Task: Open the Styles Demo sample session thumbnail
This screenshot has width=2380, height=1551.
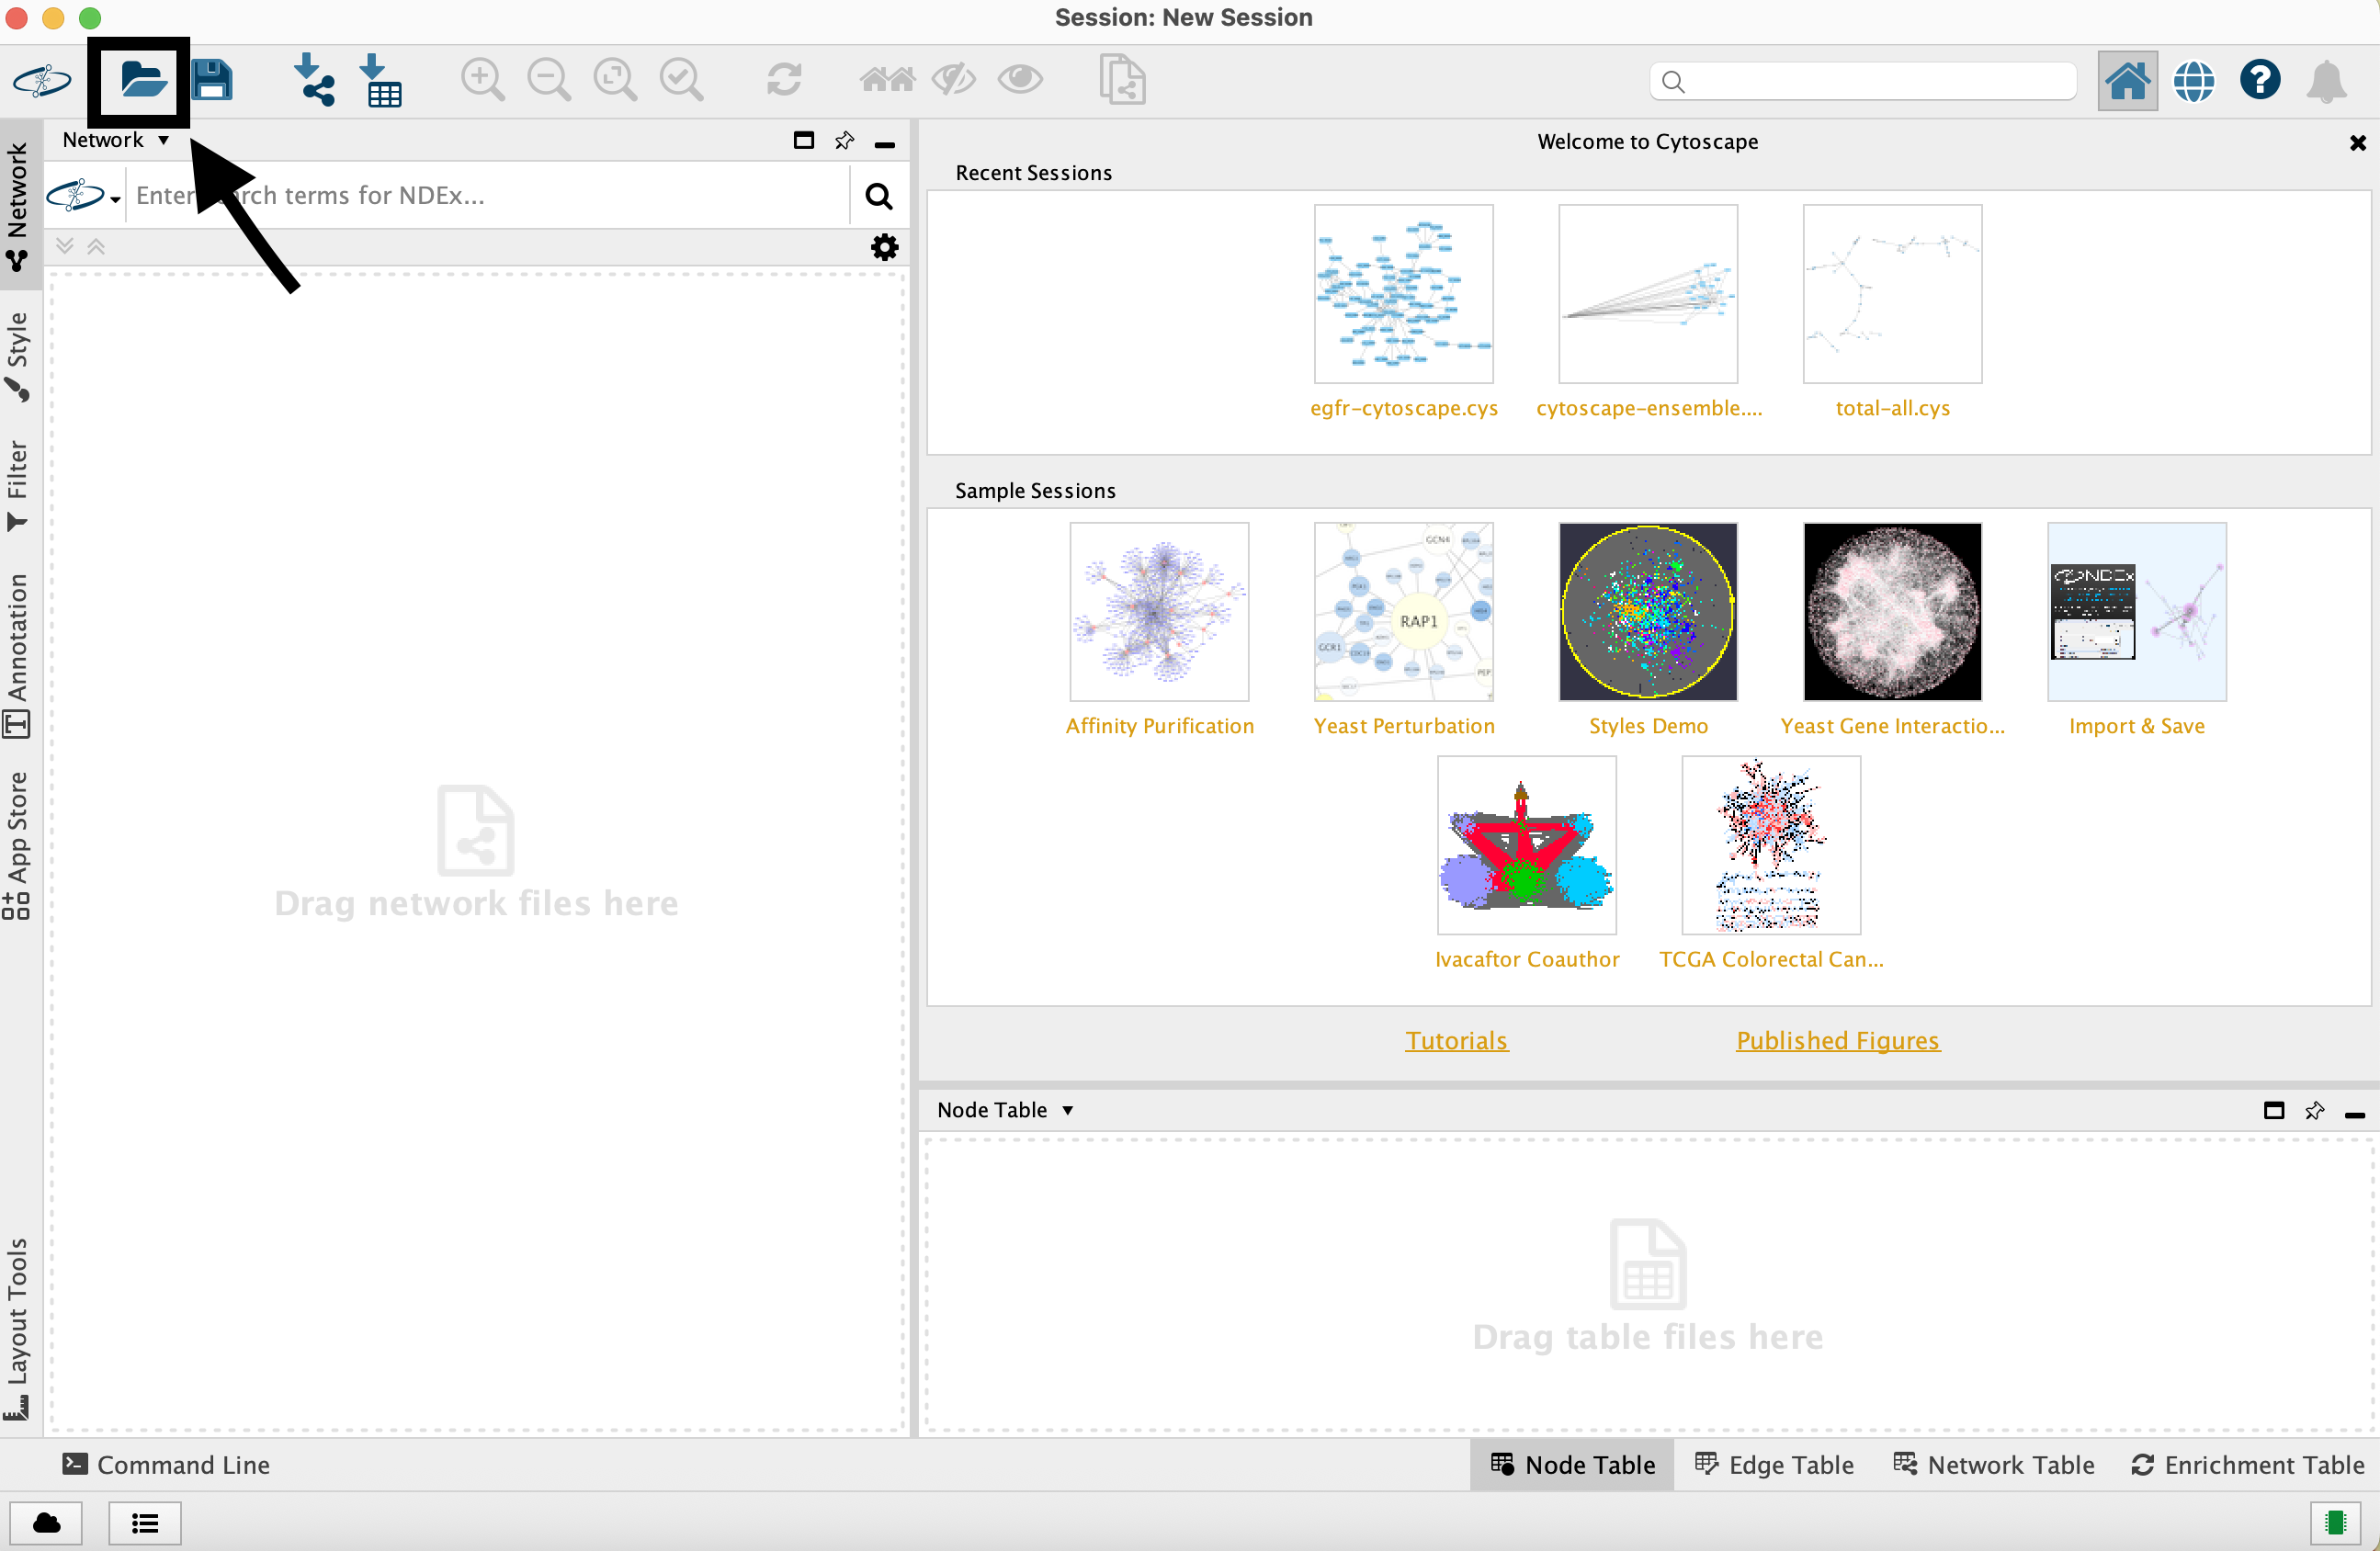Action: tap(1647, 612)
